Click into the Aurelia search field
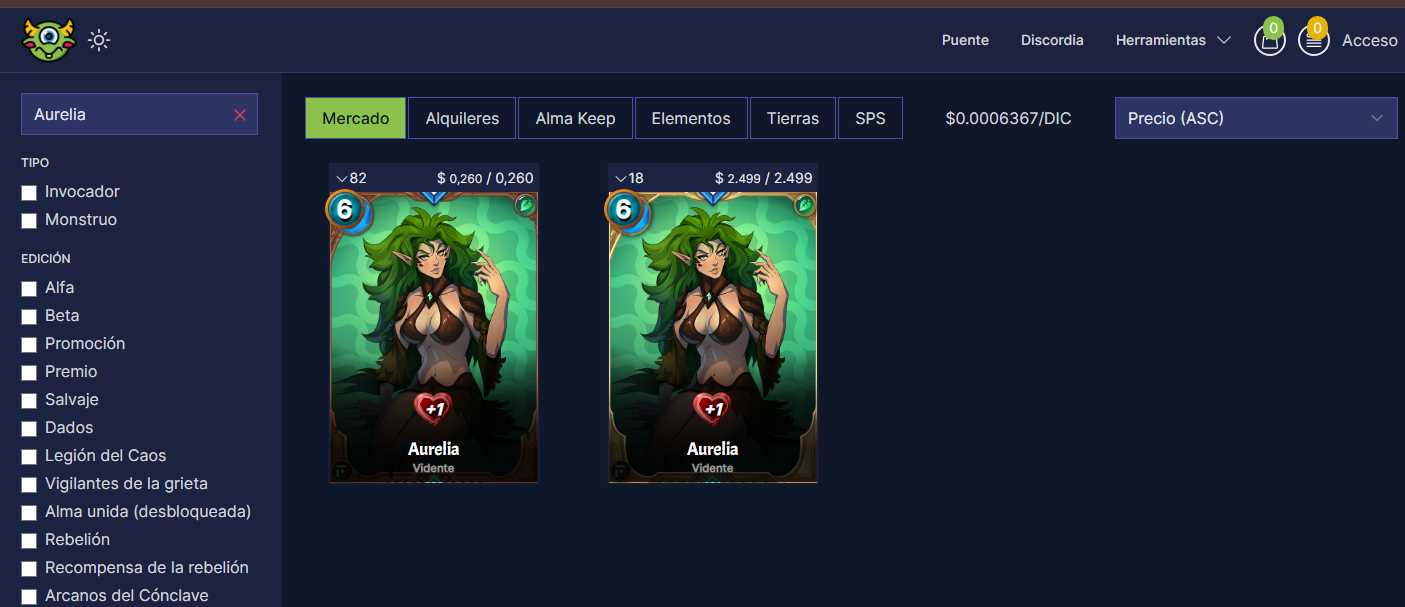1405x607 pixels. [x=130, y=114]
